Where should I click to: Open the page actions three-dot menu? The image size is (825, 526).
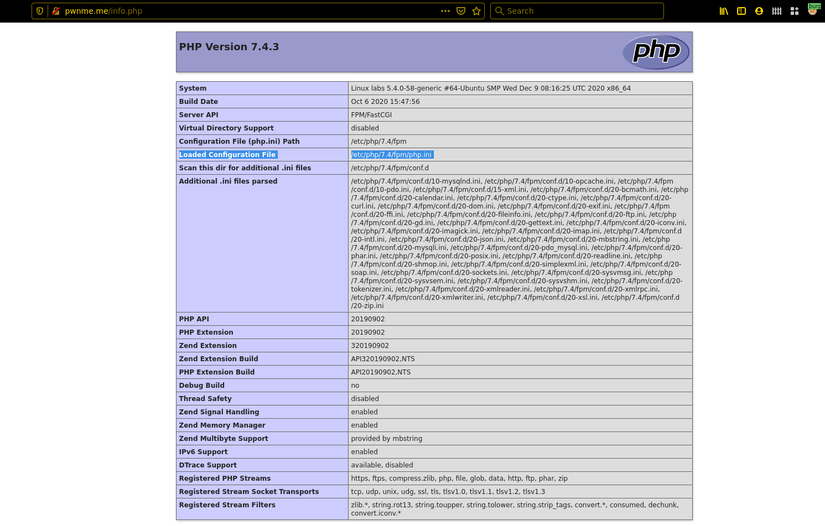(445, 11)
